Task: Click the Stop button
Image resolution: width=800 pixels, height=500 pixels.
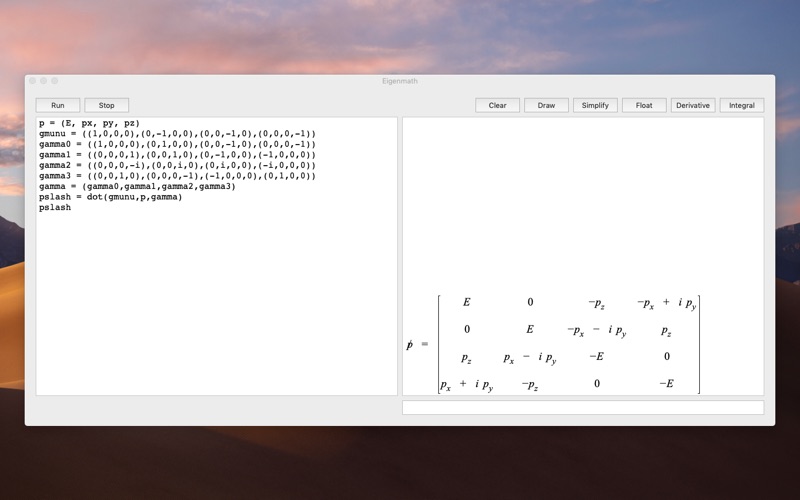Action: click(107, 105)
